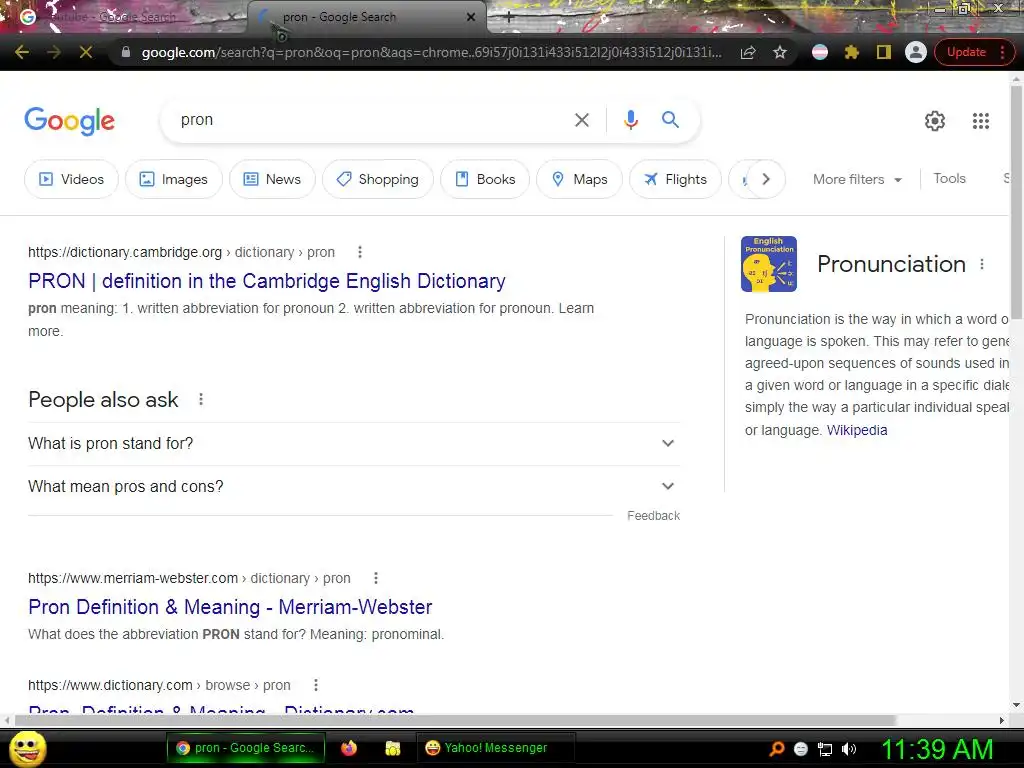Image resolution: width=1024 pixels, height=768 pixels.
Task: Open the yellow folder icon in taskbar
Action: [392, 748]
